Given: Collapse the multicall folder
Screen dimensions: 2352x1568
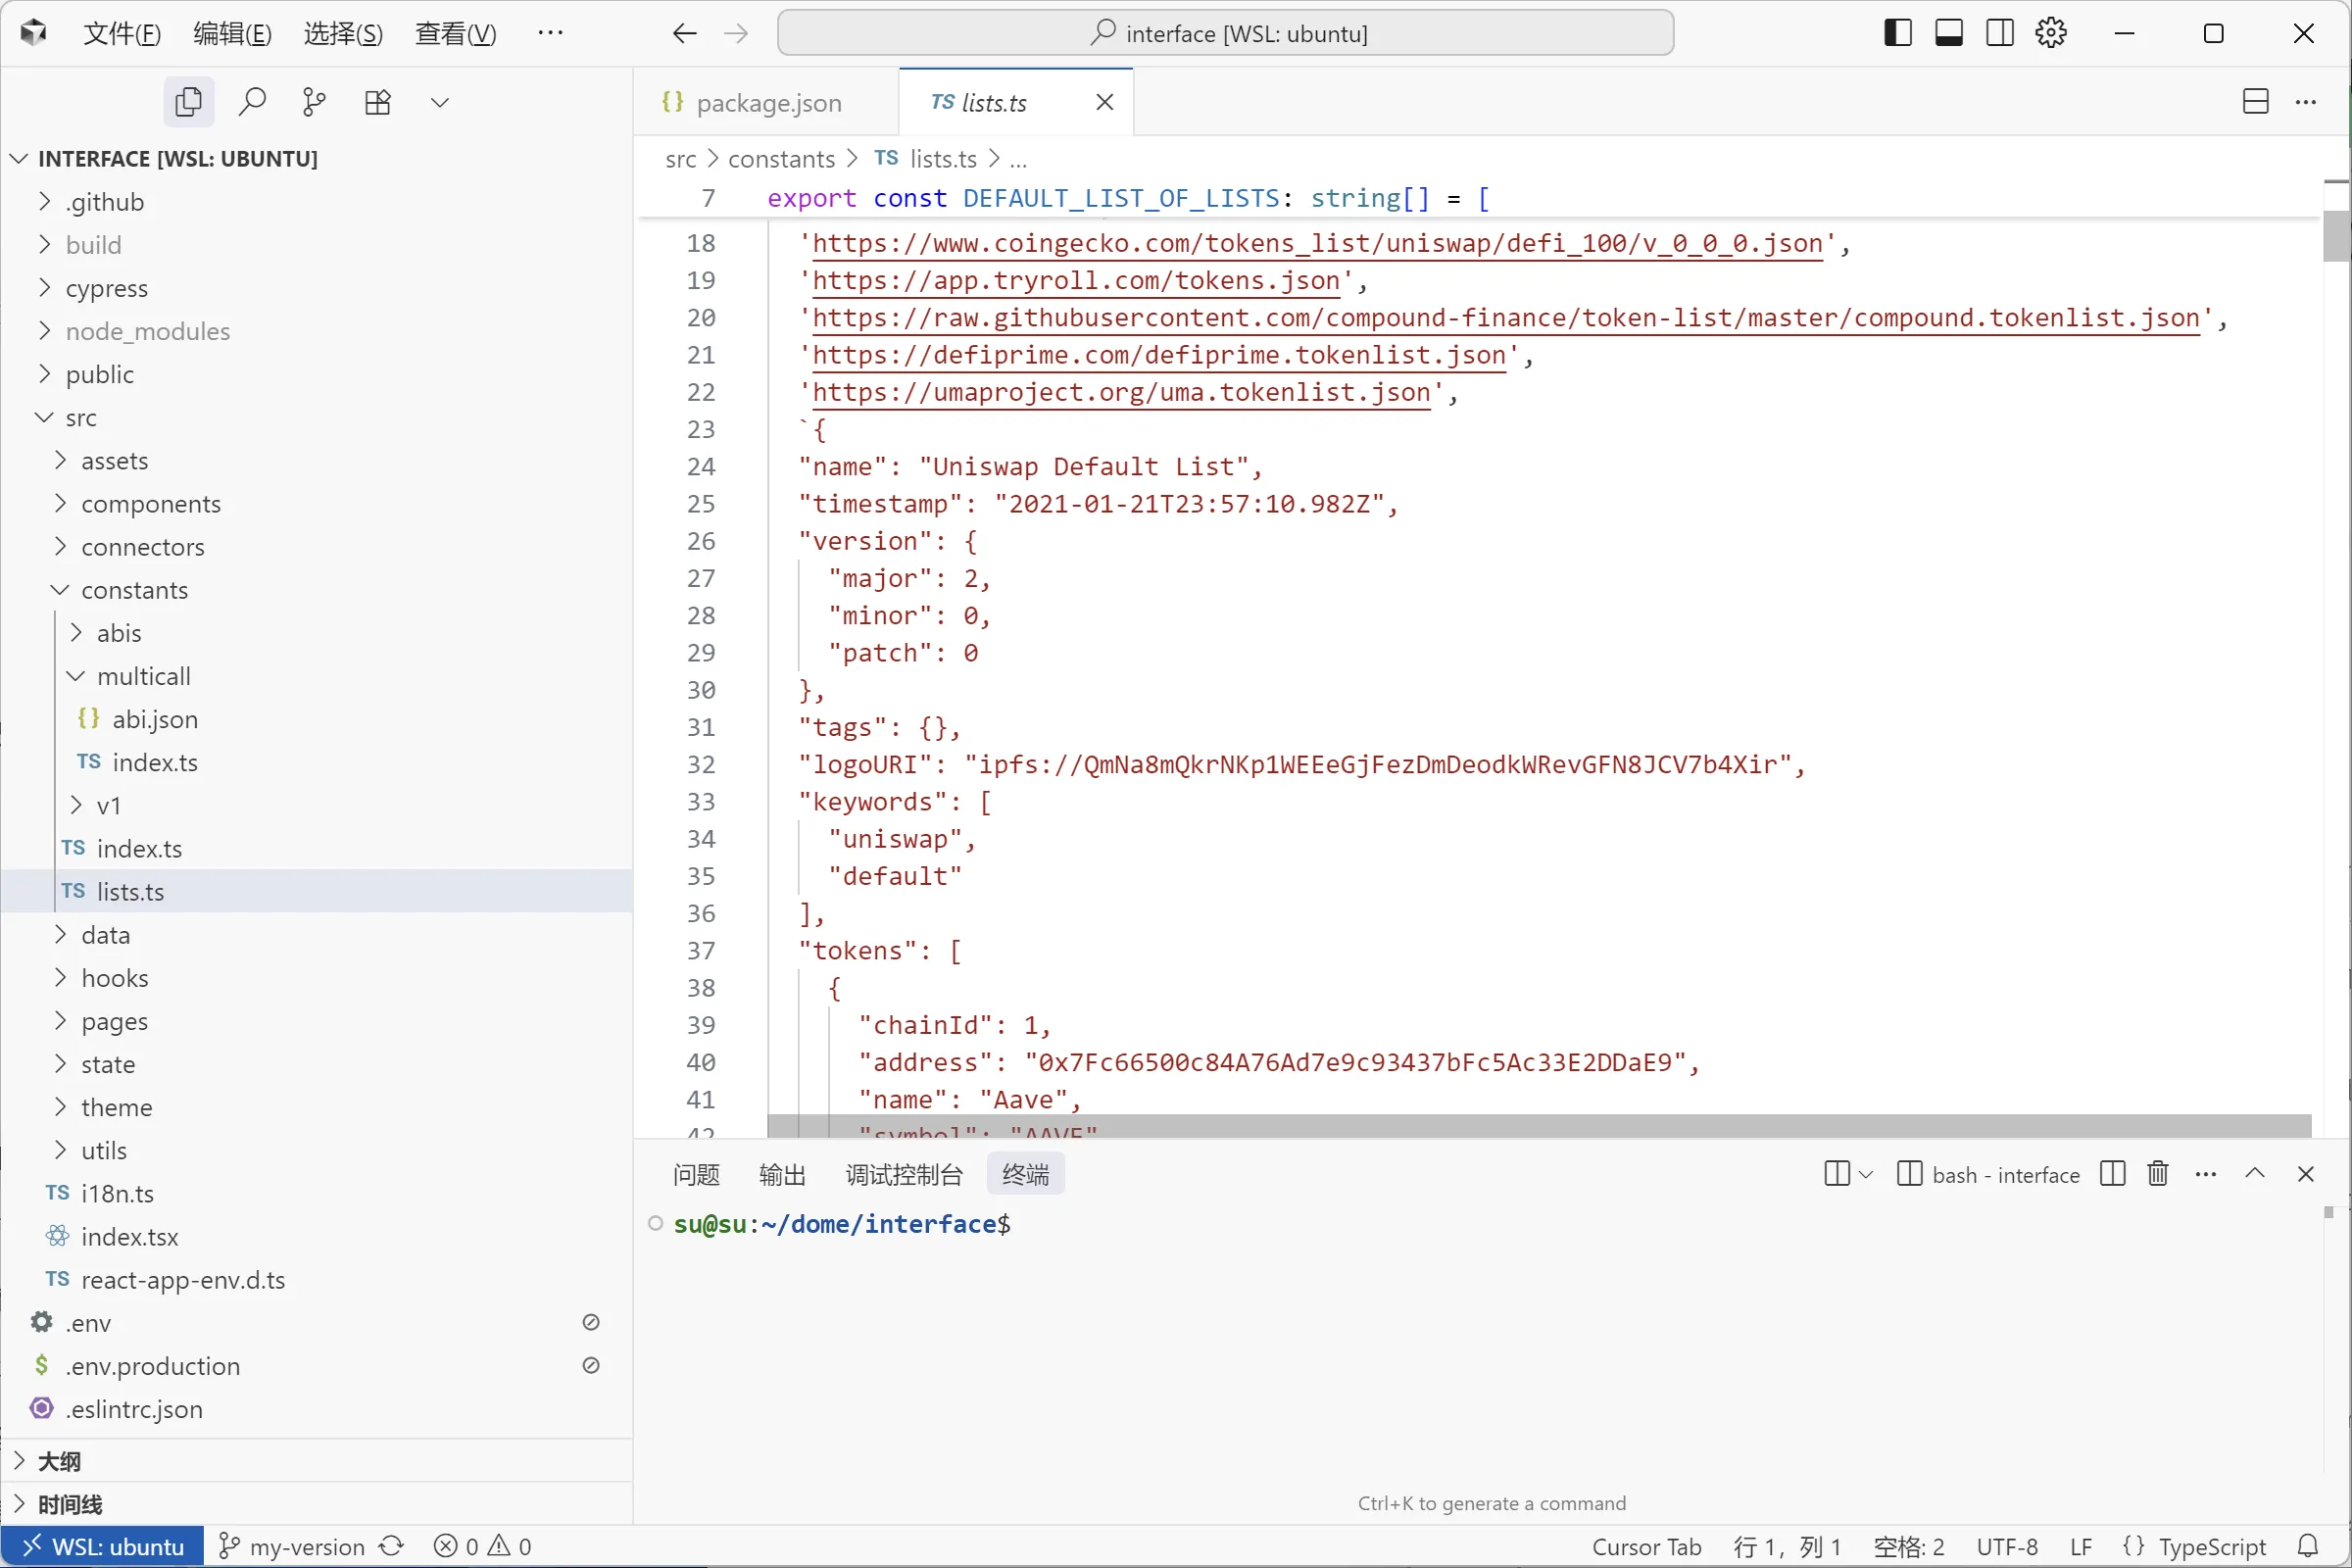Looking at the screenshot, I should (x=143, y=676).
